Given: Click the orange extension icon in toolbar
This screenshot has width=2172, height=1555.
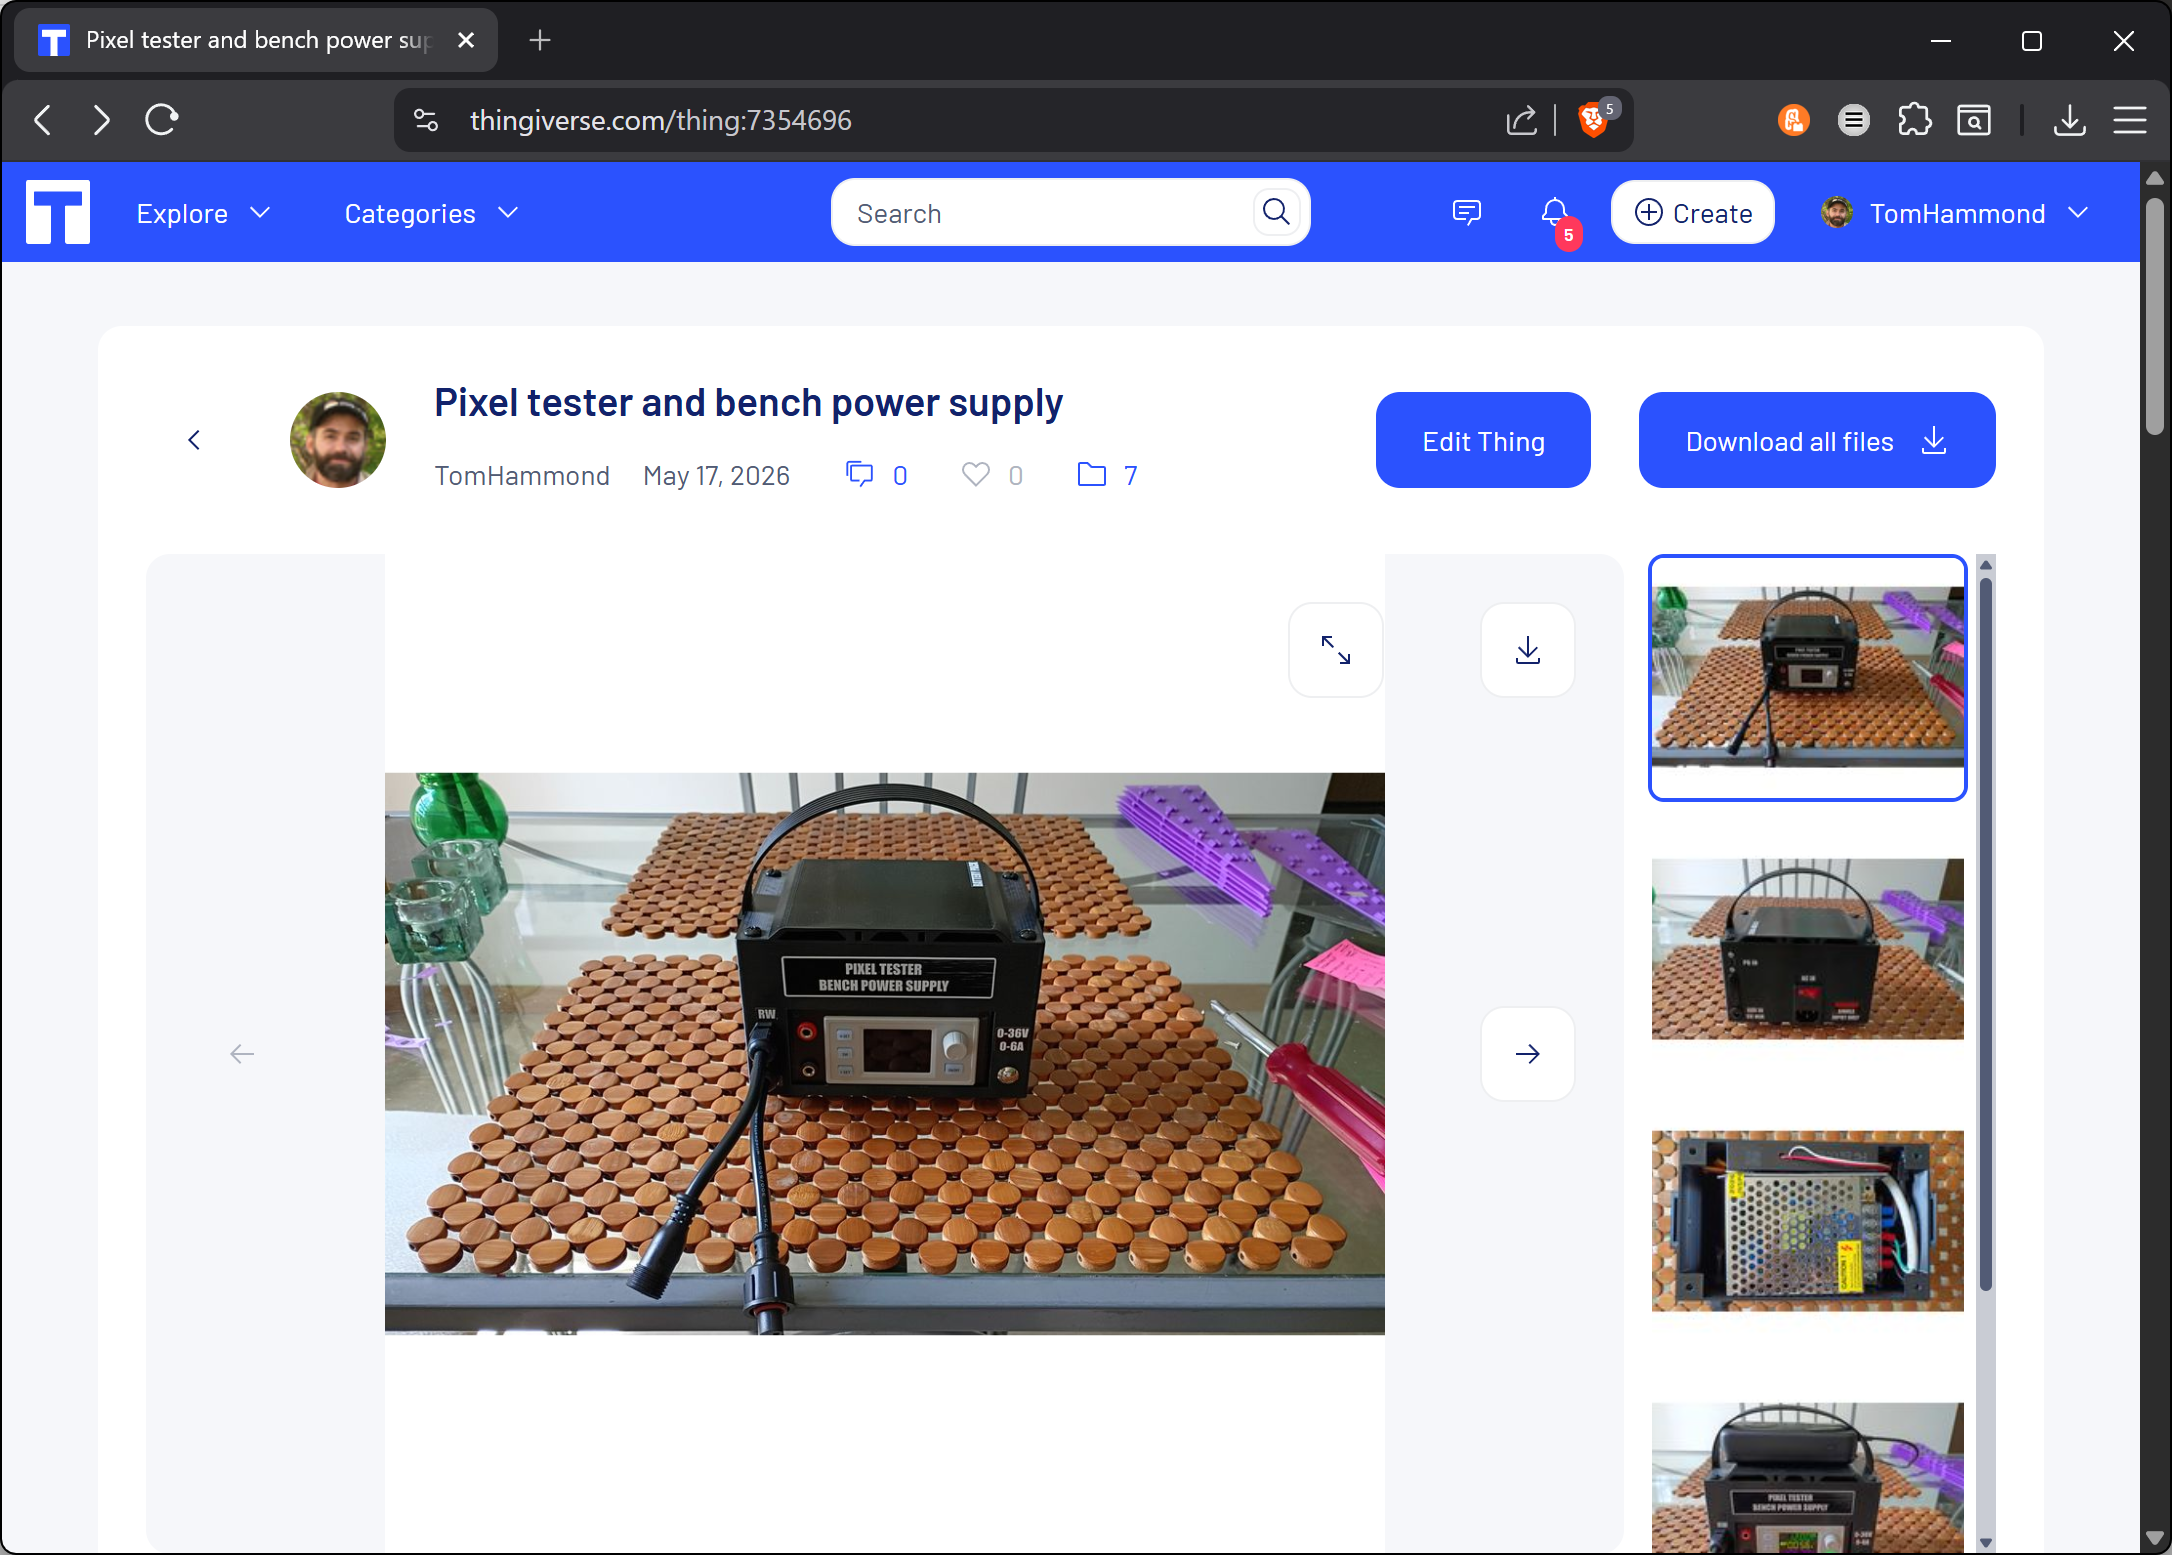Looking at the screenshot, I should 1794,120.
